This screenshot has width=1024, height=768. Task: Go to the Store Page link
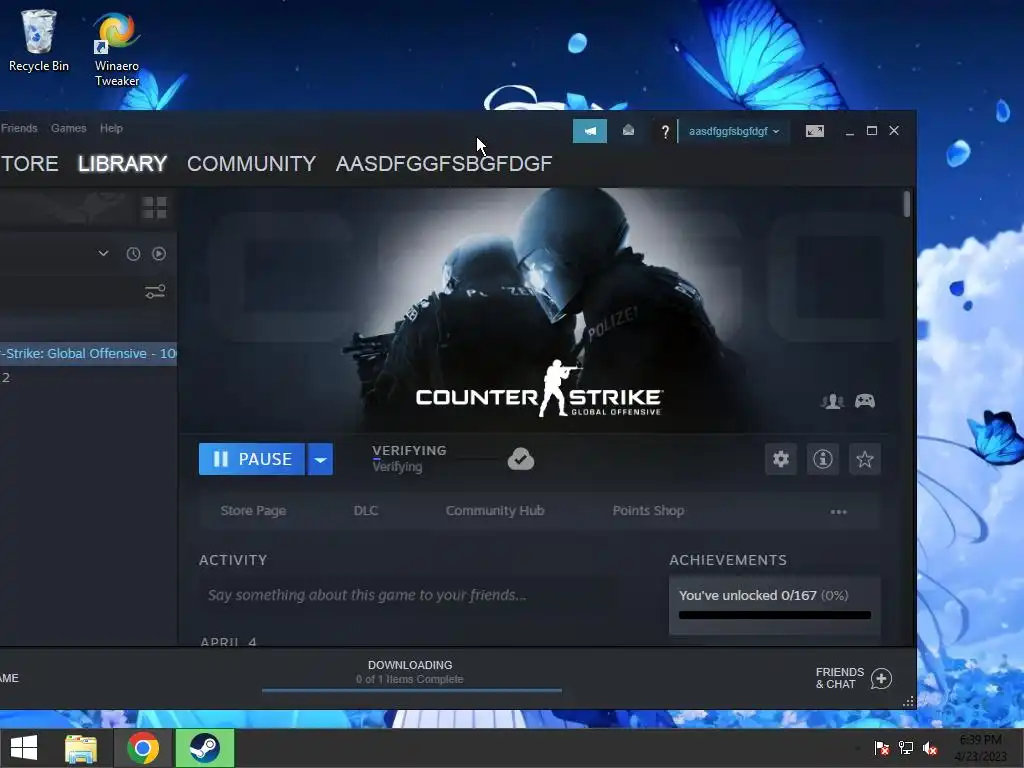tap(253, 511)
